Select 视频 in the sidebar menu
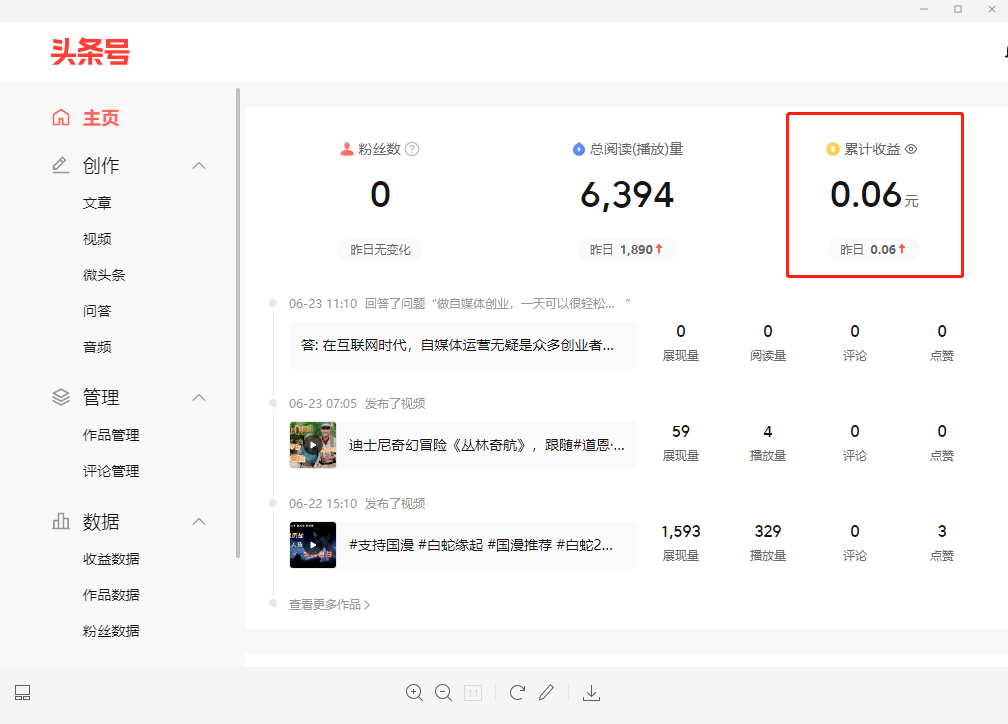 97,238
